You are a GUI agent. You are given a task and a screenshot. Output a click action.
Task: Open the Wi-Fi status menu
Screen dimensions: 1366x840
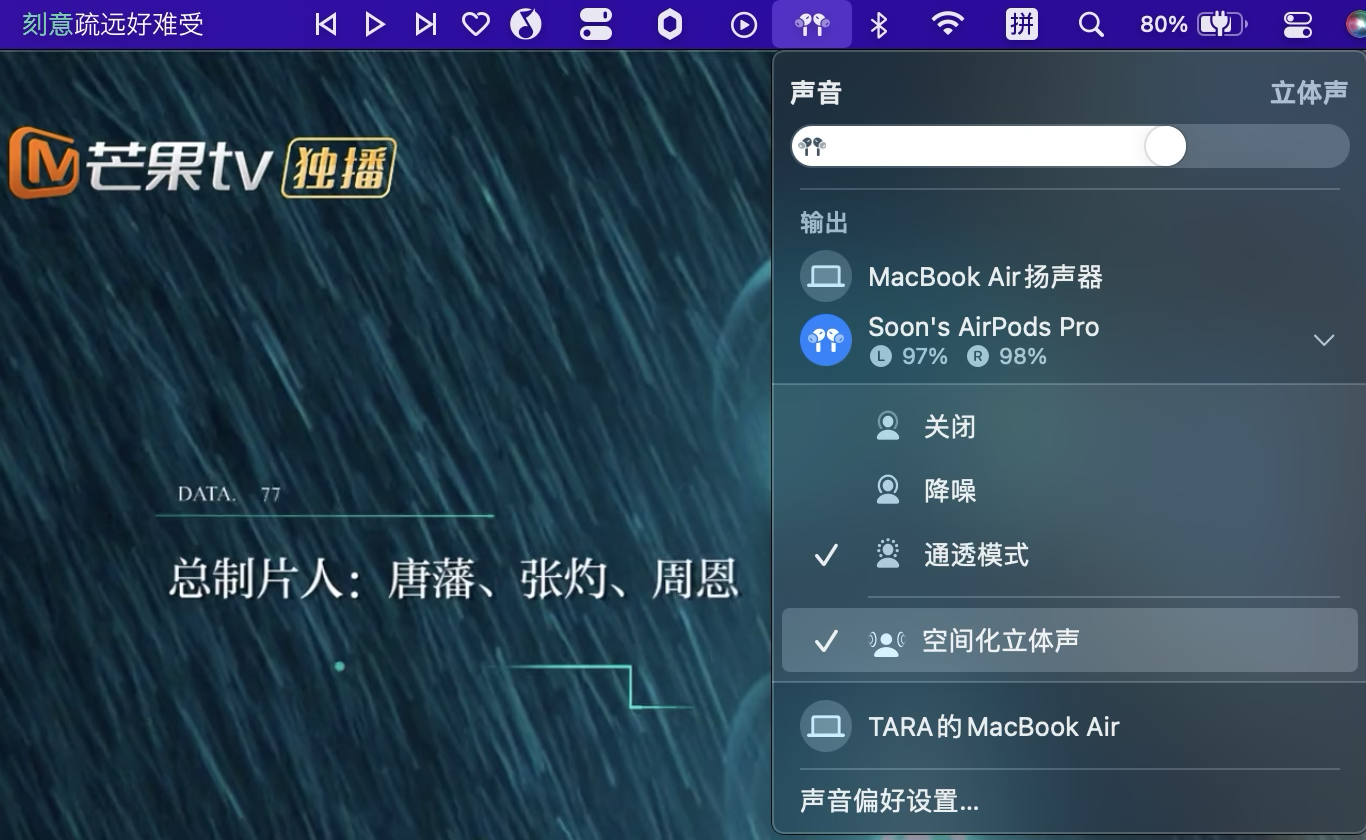pyautogui.click(x=947, y=24)
